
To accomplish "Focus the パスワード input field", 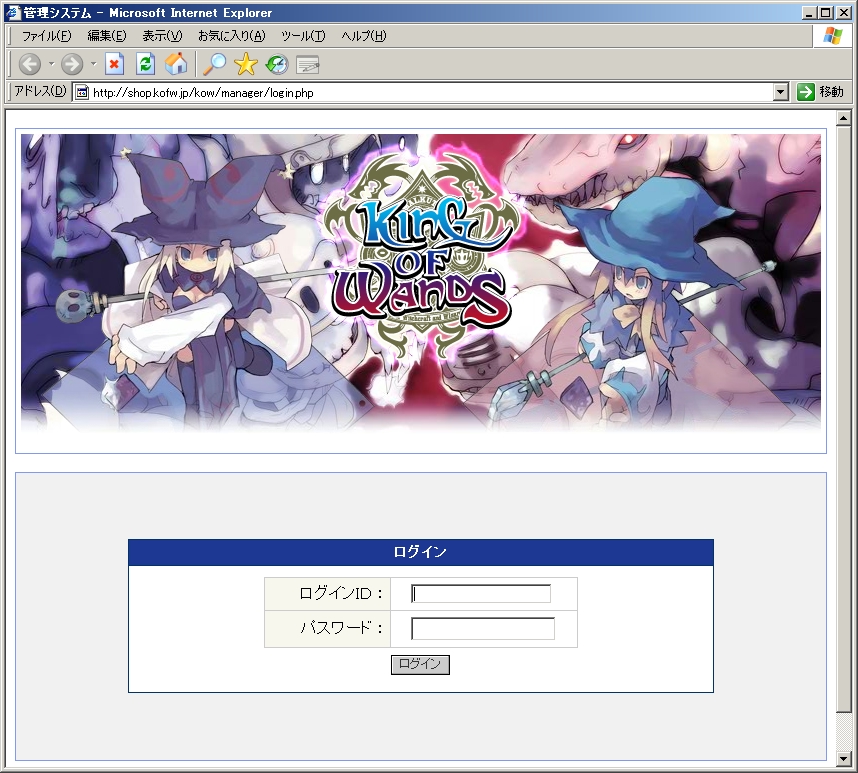I will tap(483, 629).
